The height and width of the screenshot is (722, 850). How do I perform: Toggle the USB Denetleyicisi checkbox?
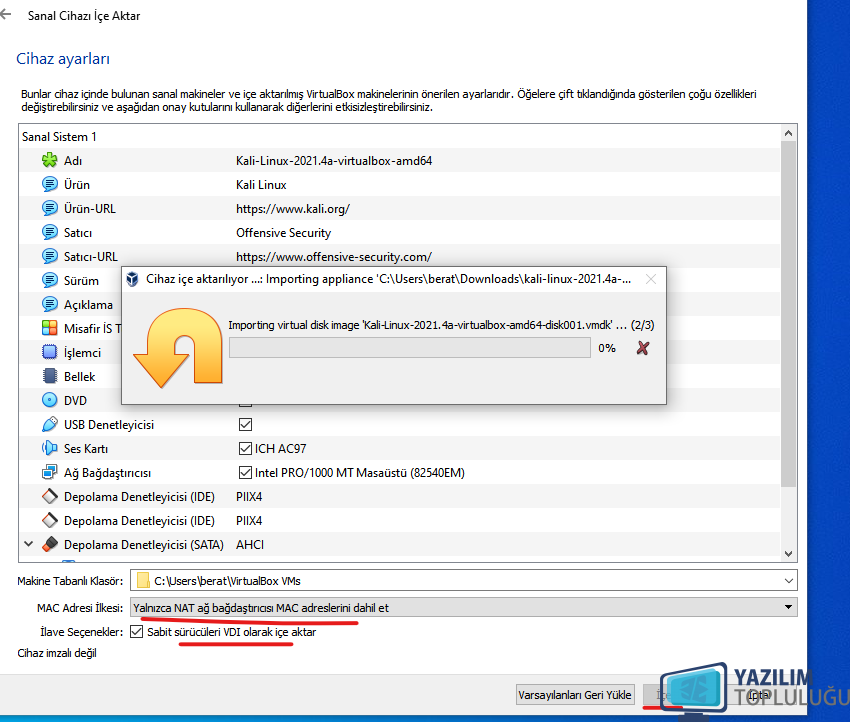click(245, 424)
